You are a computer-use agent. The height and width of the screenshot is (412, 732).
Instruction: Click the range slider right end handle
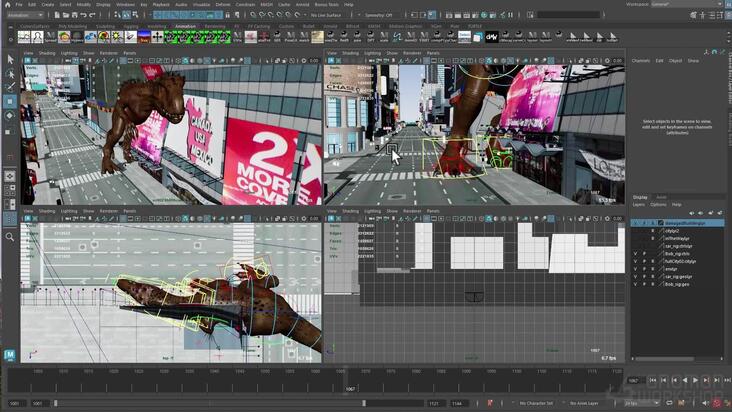pyautogui.click(x=364, y=403)
